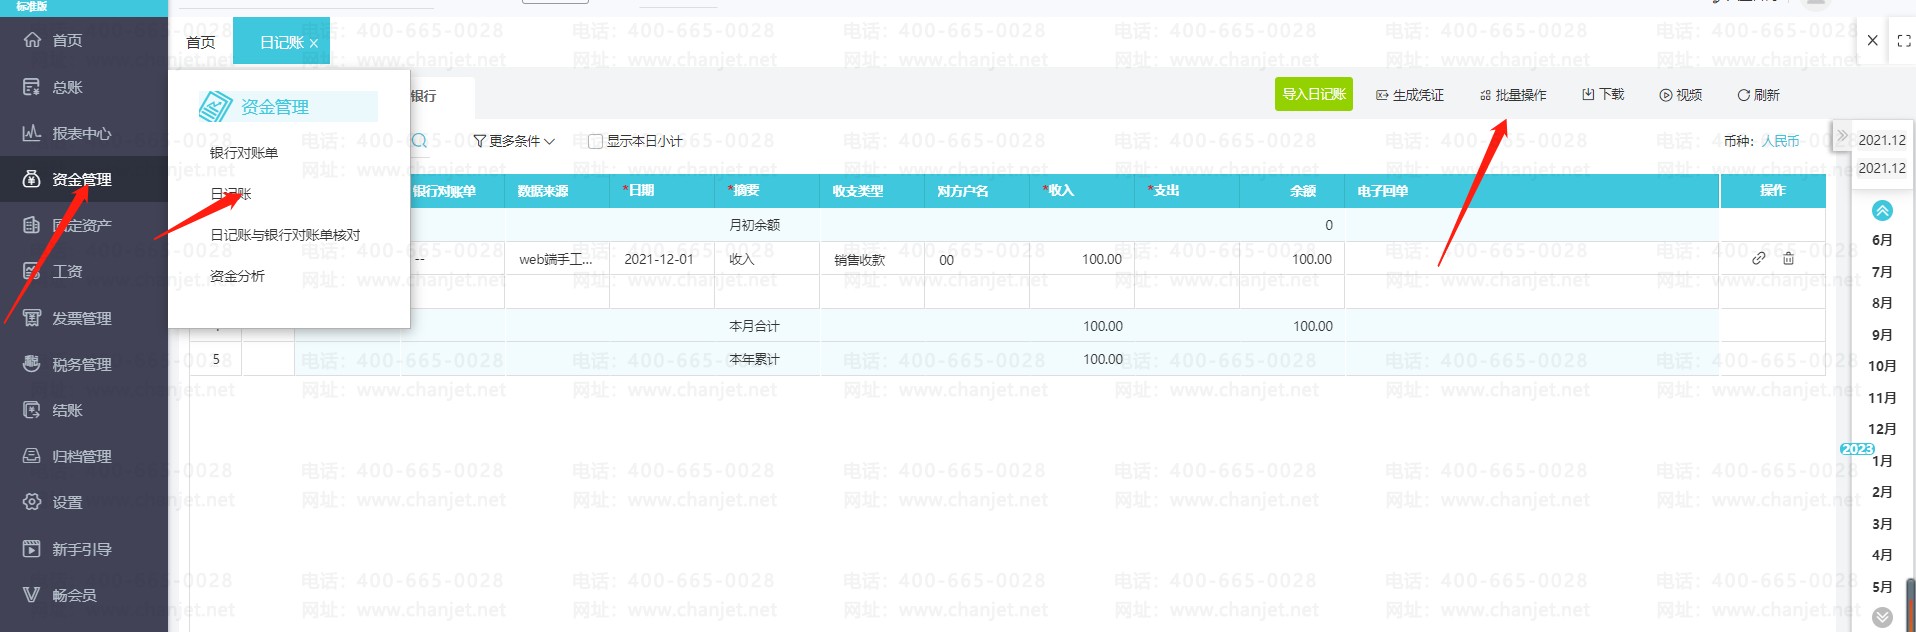Click the round scroll-up arrow above the months

click(1881, 210)
